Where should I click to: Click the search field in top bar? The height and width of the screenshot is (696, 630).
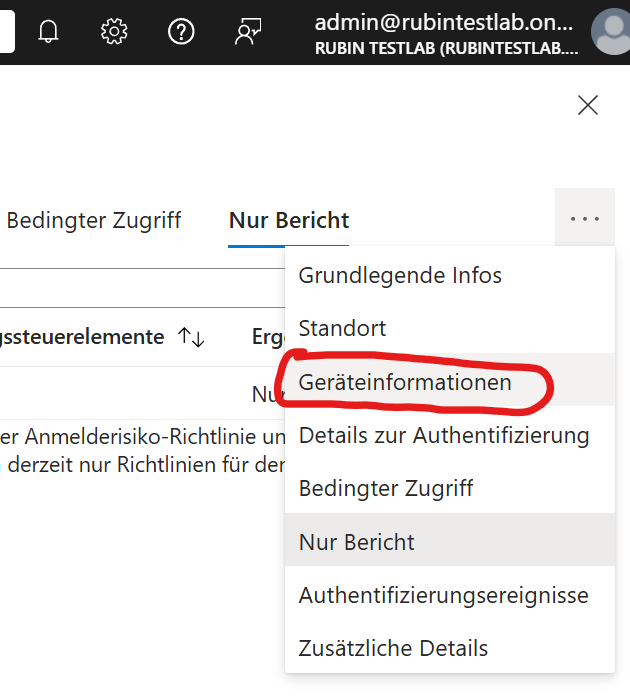pyautogui.click(x=6, y=32)
